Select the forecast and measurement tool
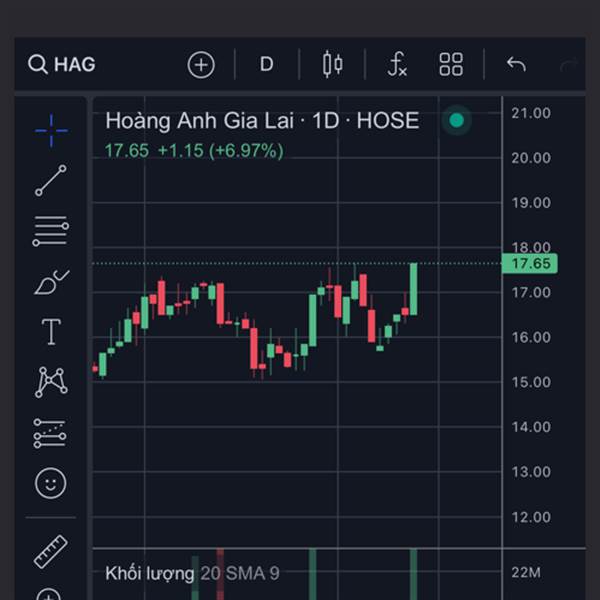 tap(50, 434)
